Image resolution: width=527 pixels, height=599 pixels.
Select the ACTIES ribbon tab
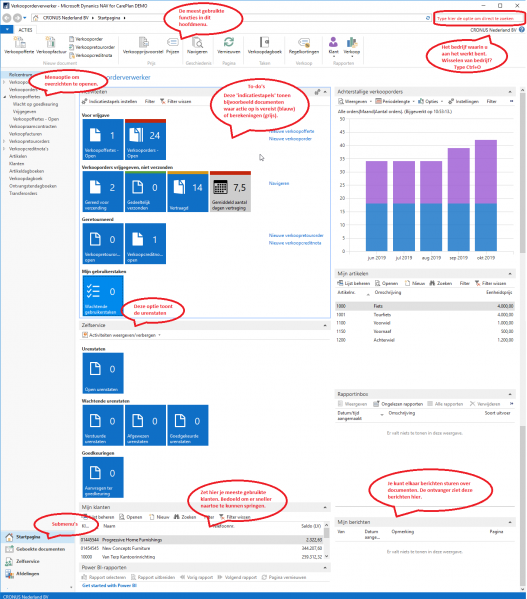25,30
